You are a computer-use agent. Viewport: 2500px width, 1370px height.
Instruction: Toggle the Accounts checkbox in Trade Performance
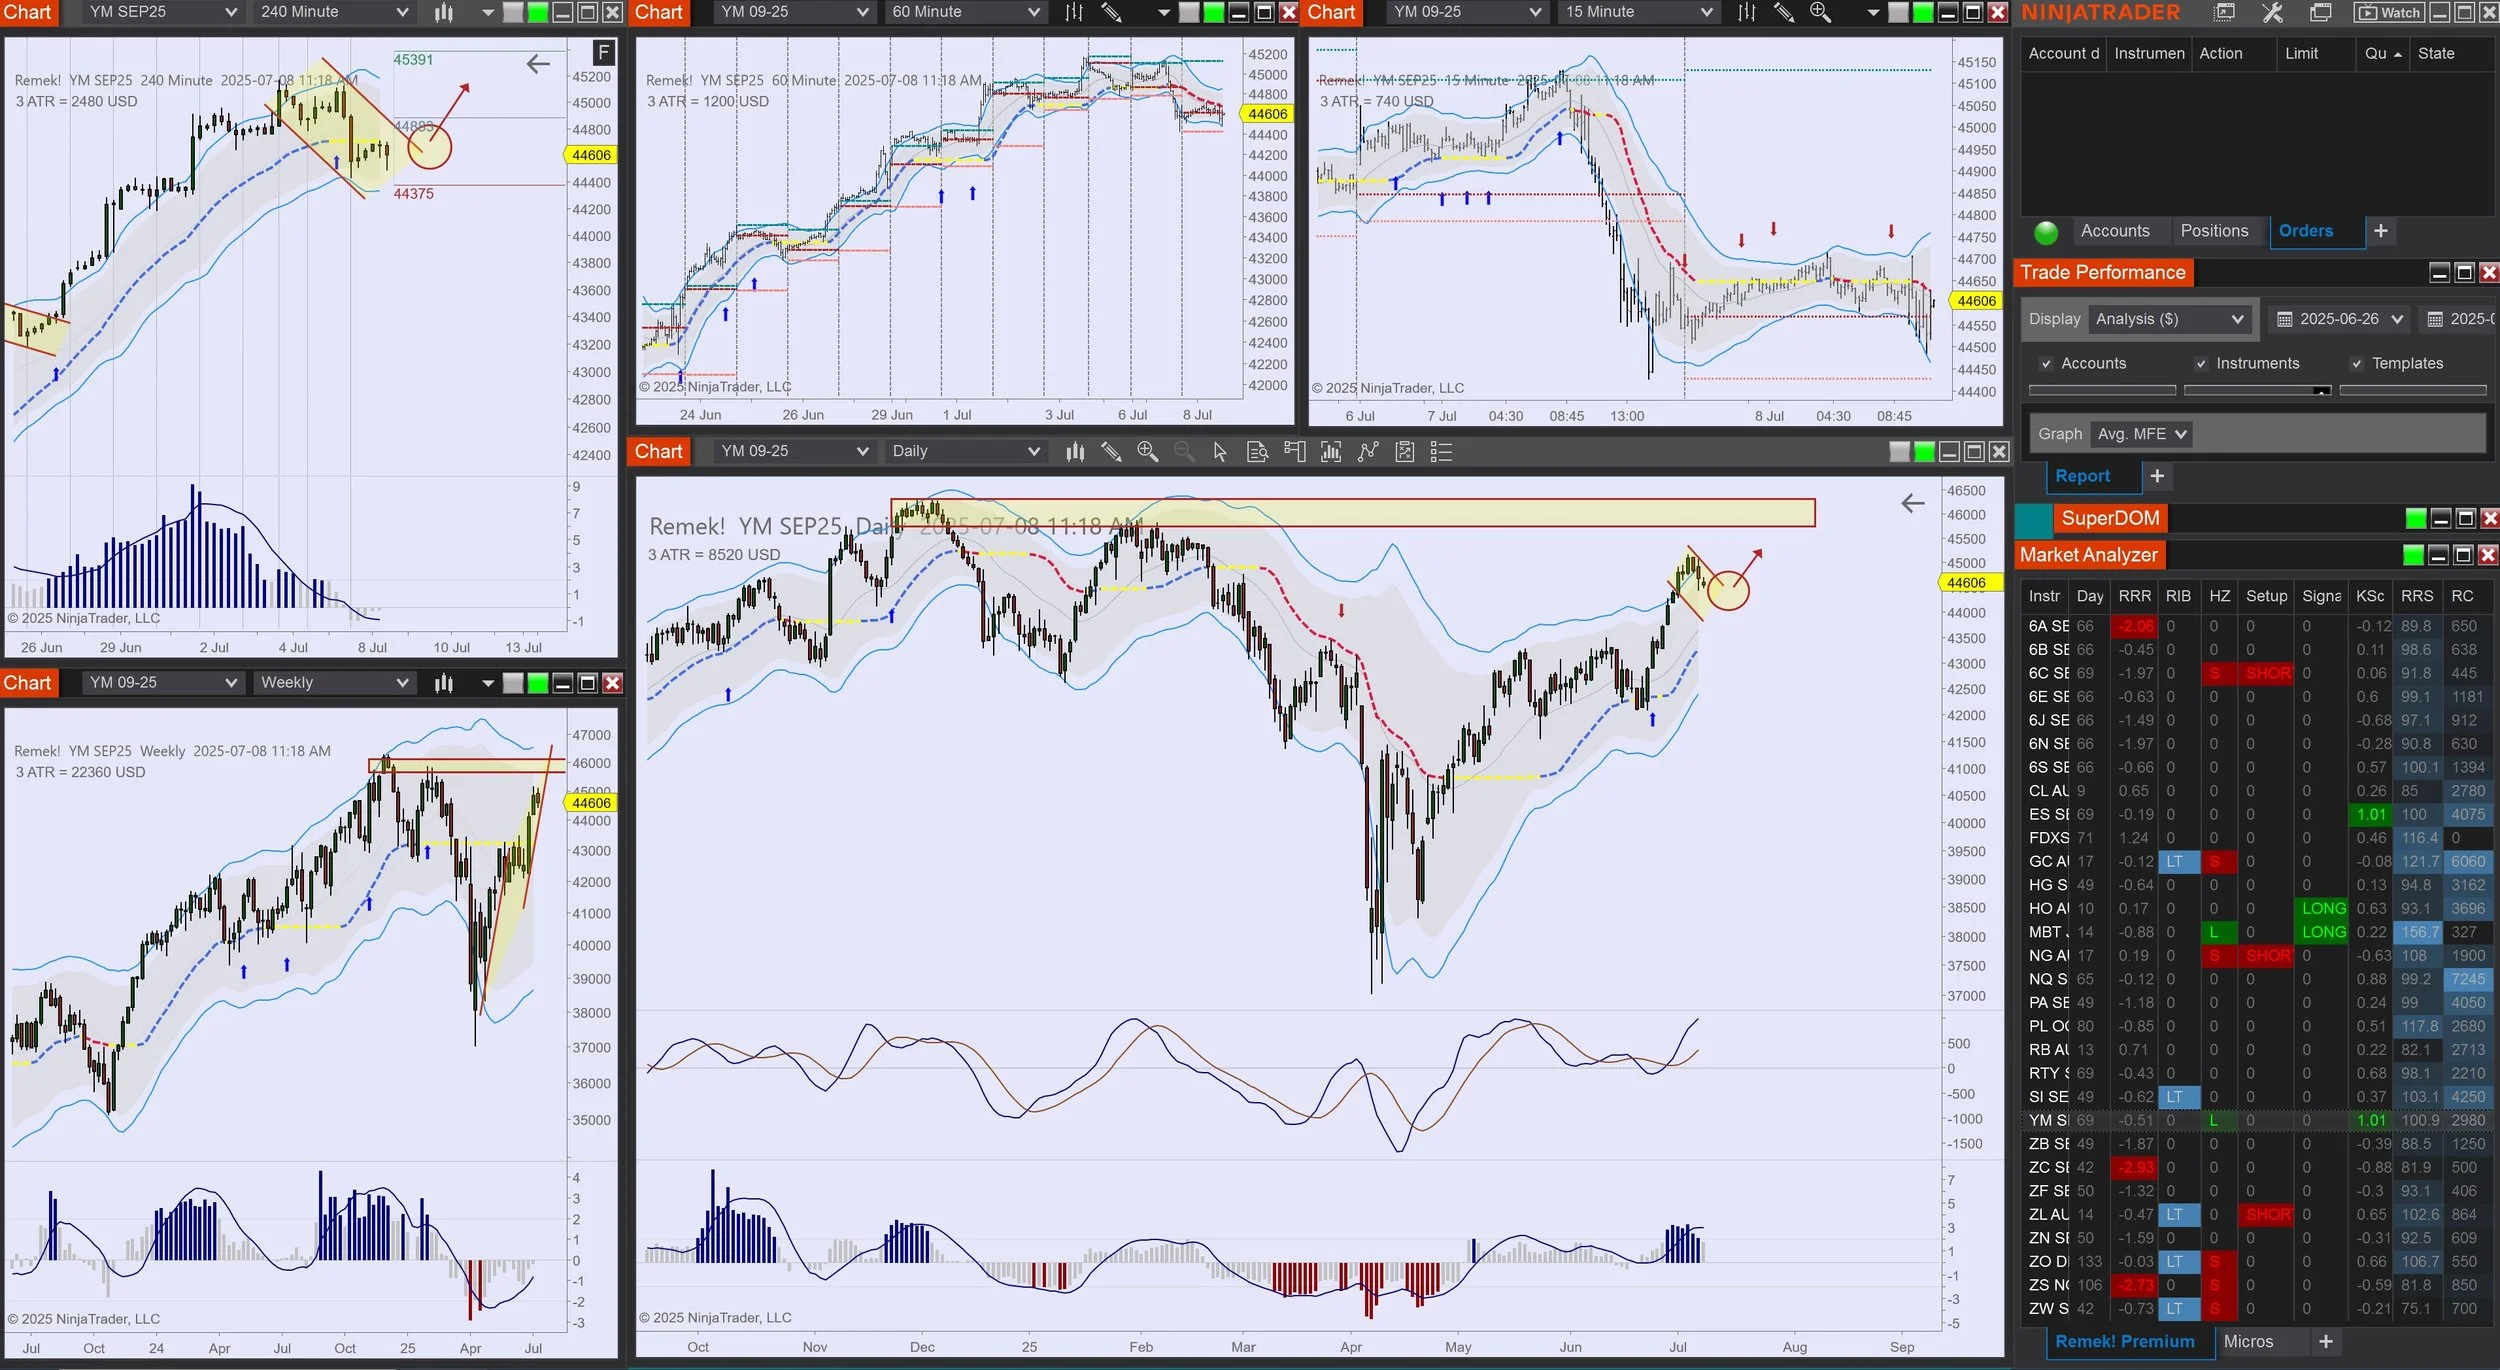click(x=2046, y=364)
